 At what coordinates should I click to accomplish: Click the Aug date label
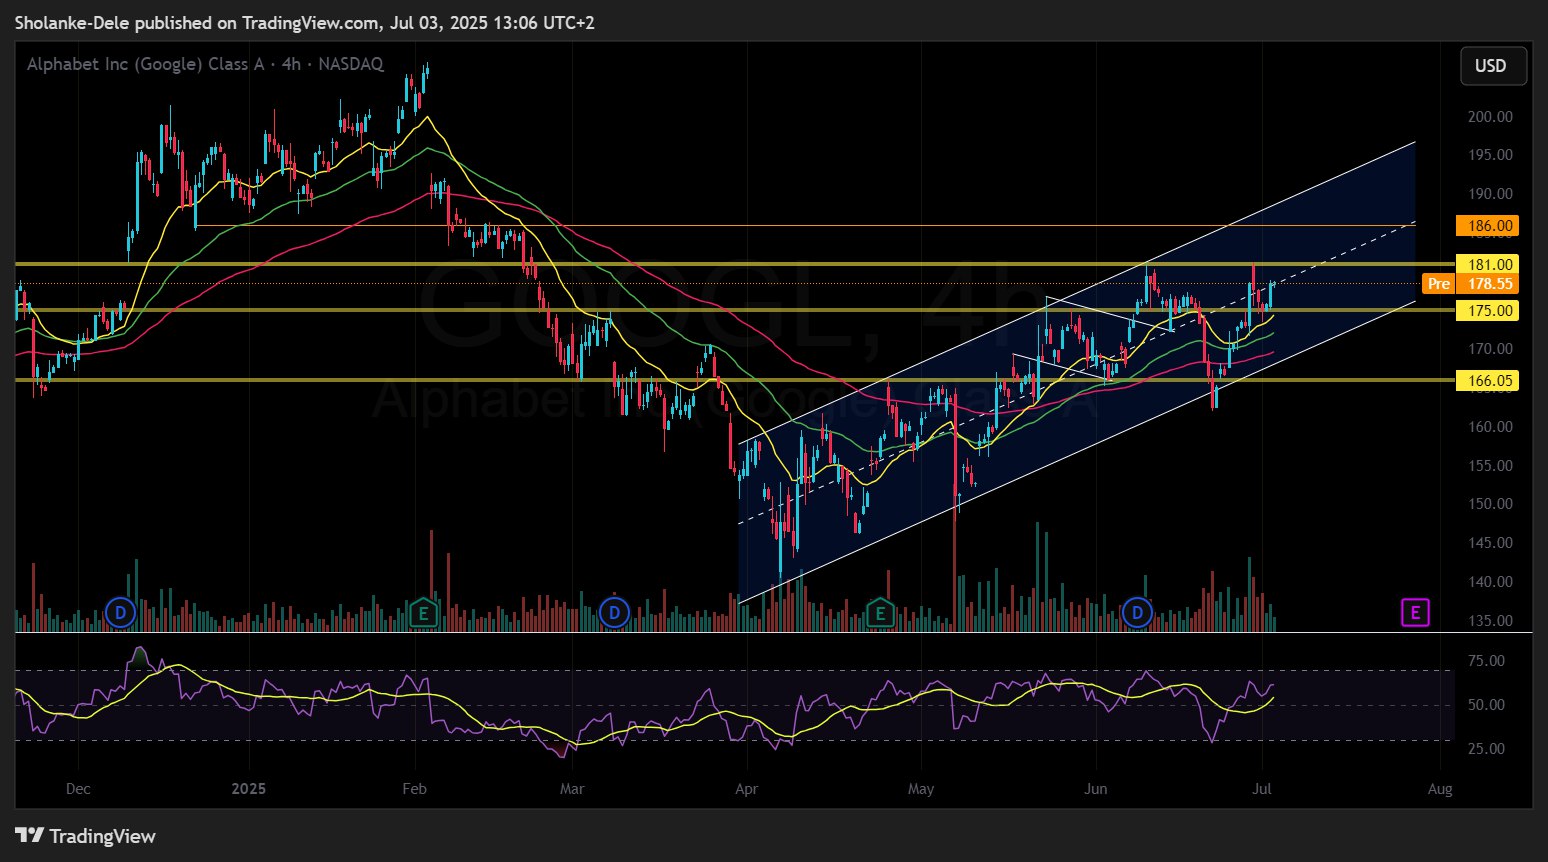(x=1440, y=789)
